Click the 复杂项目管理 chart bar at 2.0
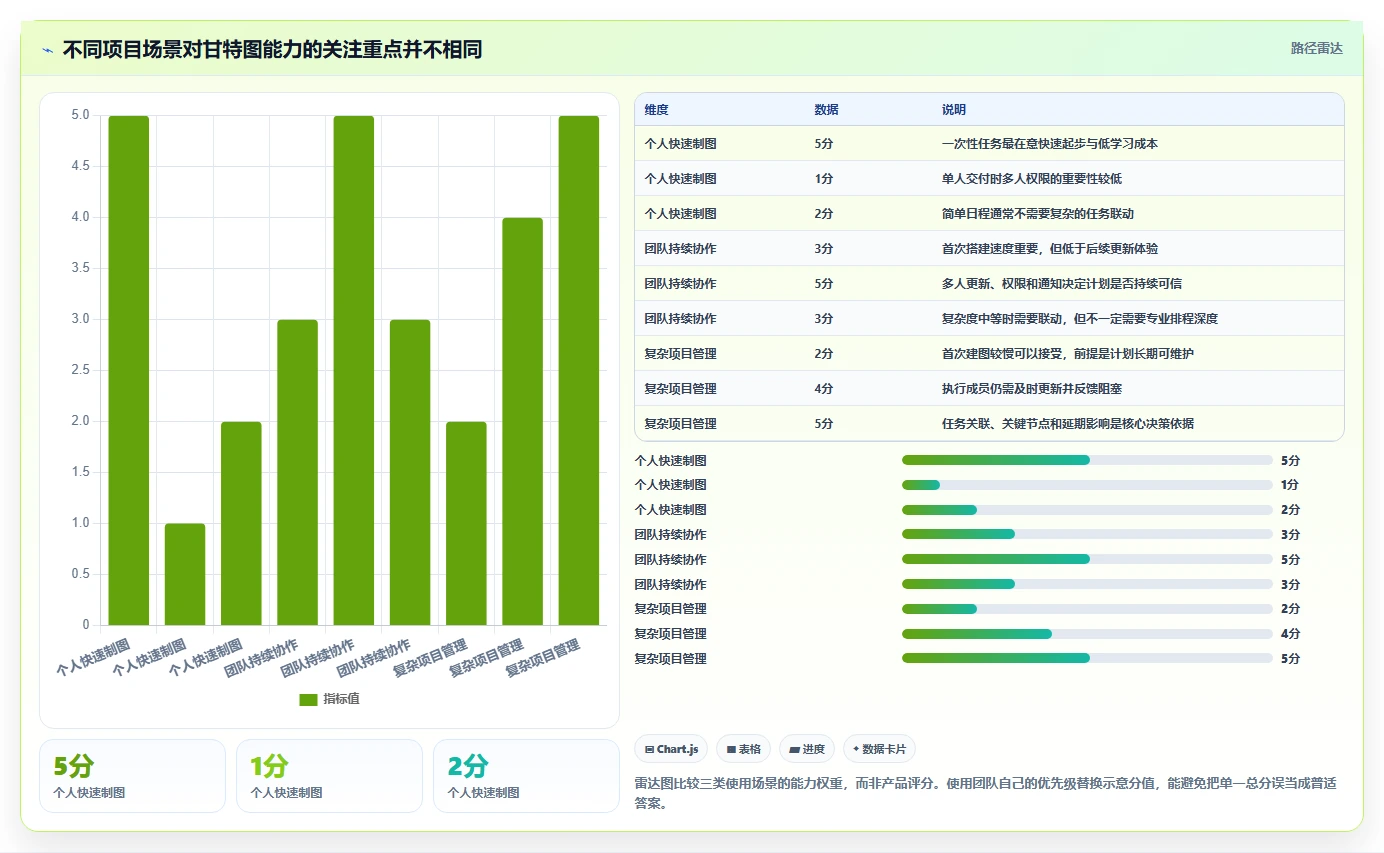 click(x=466, y=524)
